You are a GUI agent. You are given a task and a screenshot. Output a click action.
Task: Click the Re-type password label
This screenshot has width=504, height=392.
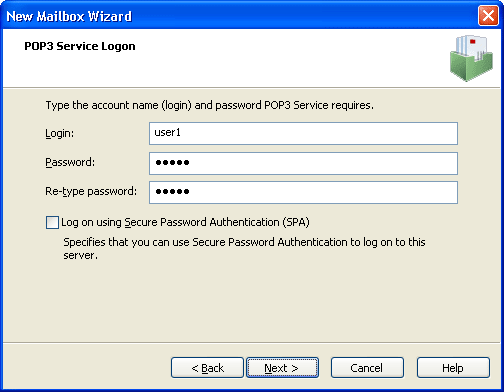pyautogui.click(x=91, y=192)
